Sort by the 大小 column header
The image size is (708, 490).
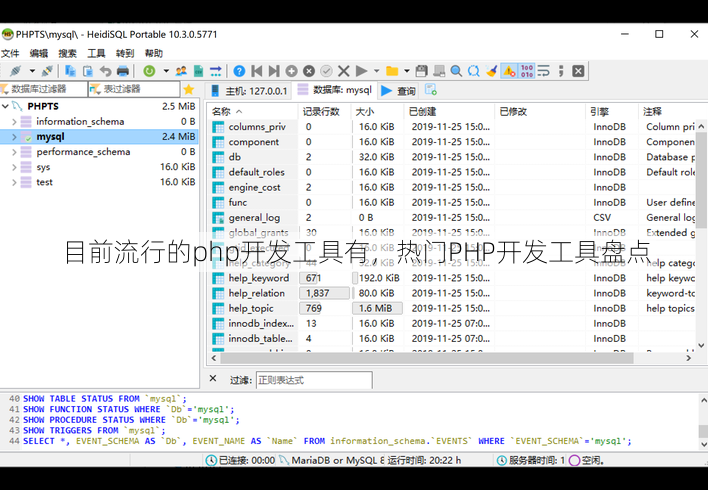377,112
